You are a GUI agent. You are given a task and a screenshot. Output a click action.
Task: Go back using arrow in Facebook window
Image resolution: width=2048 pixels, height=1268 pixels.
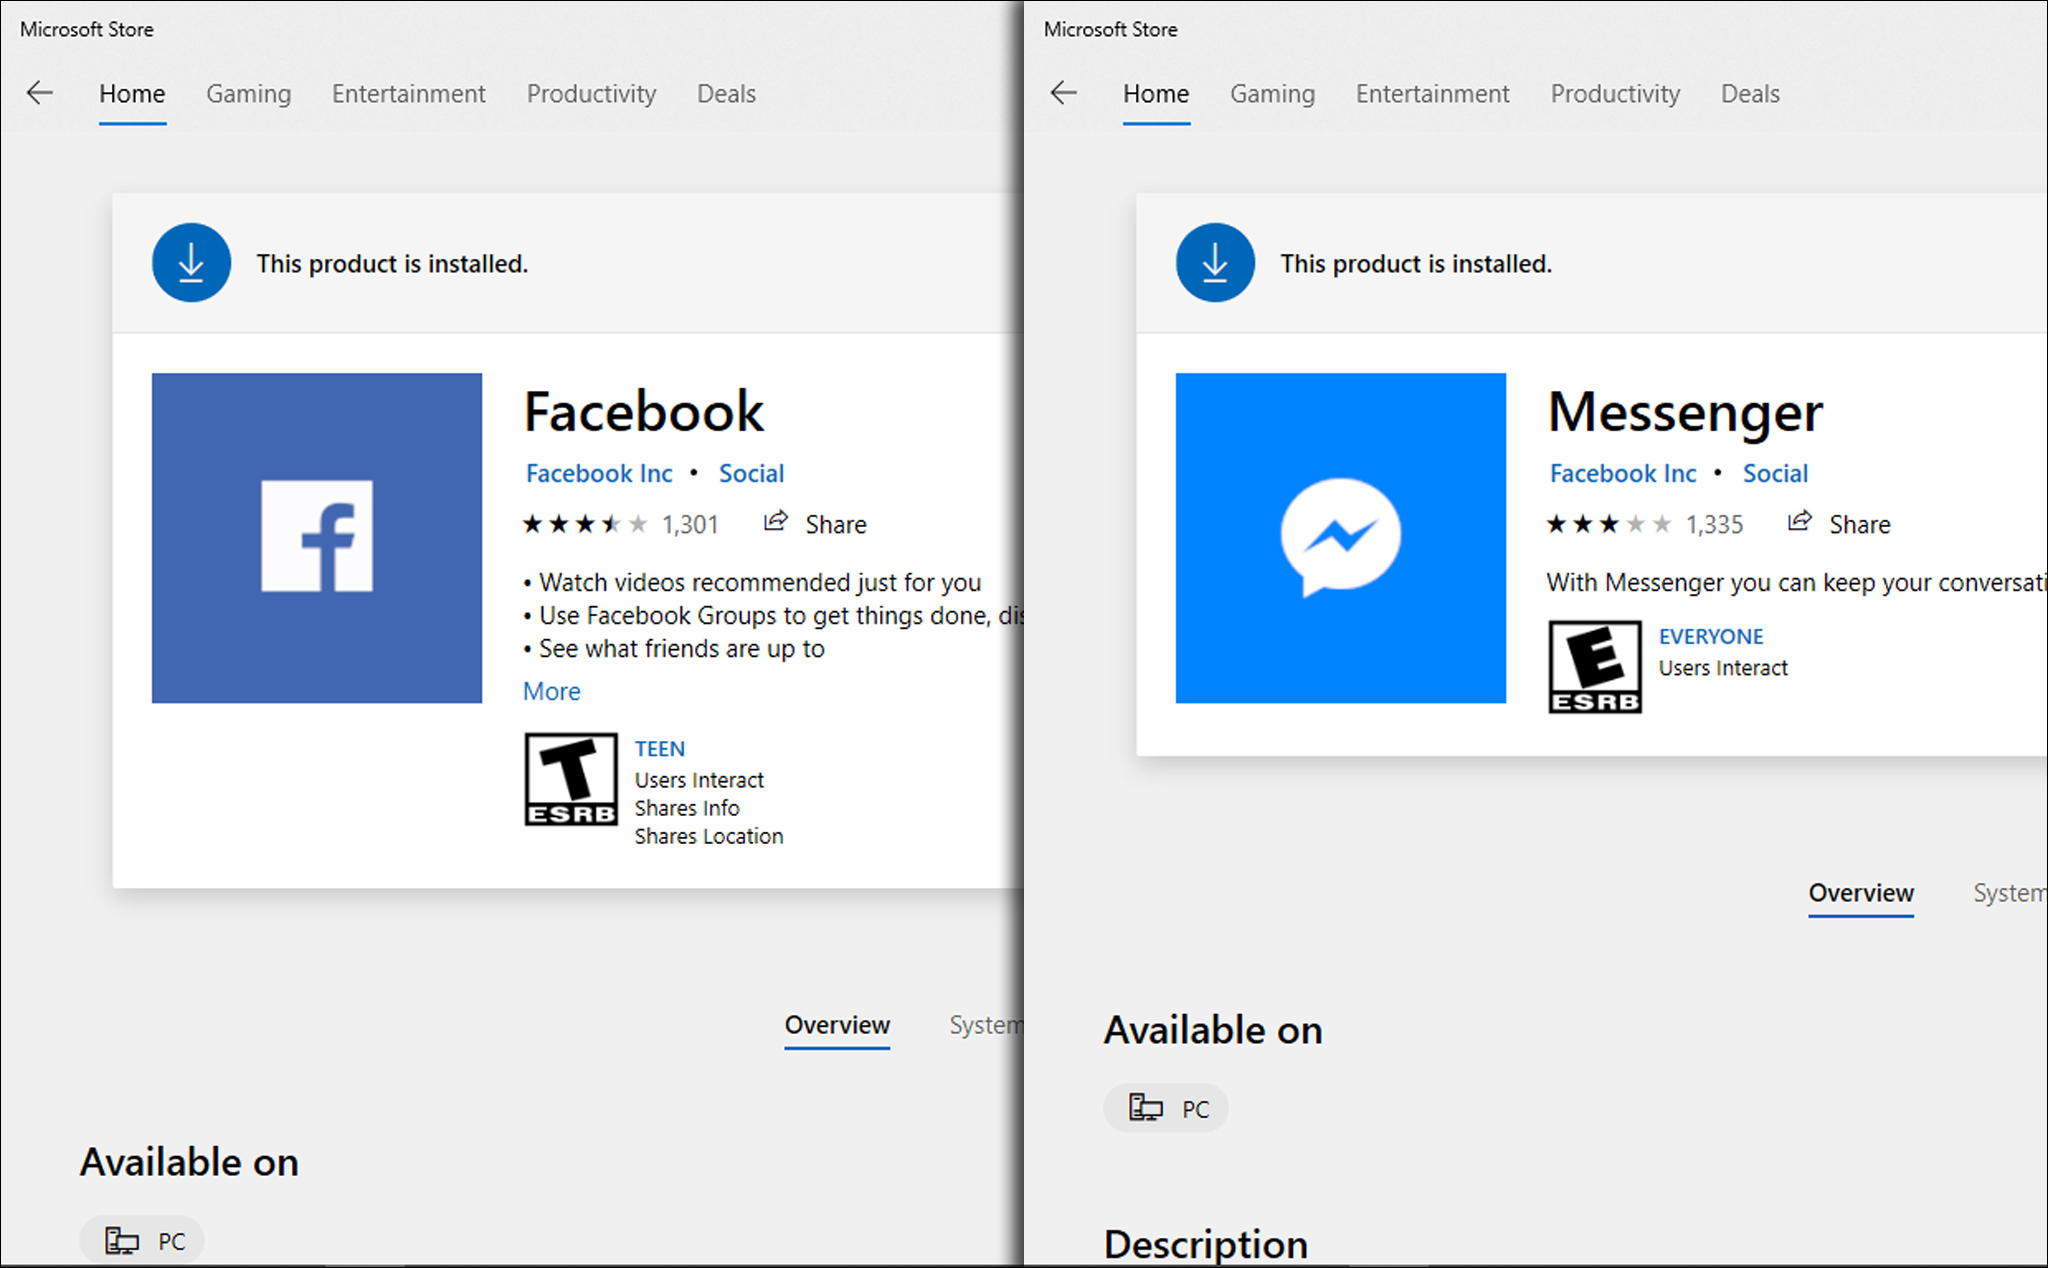point(39,93)
